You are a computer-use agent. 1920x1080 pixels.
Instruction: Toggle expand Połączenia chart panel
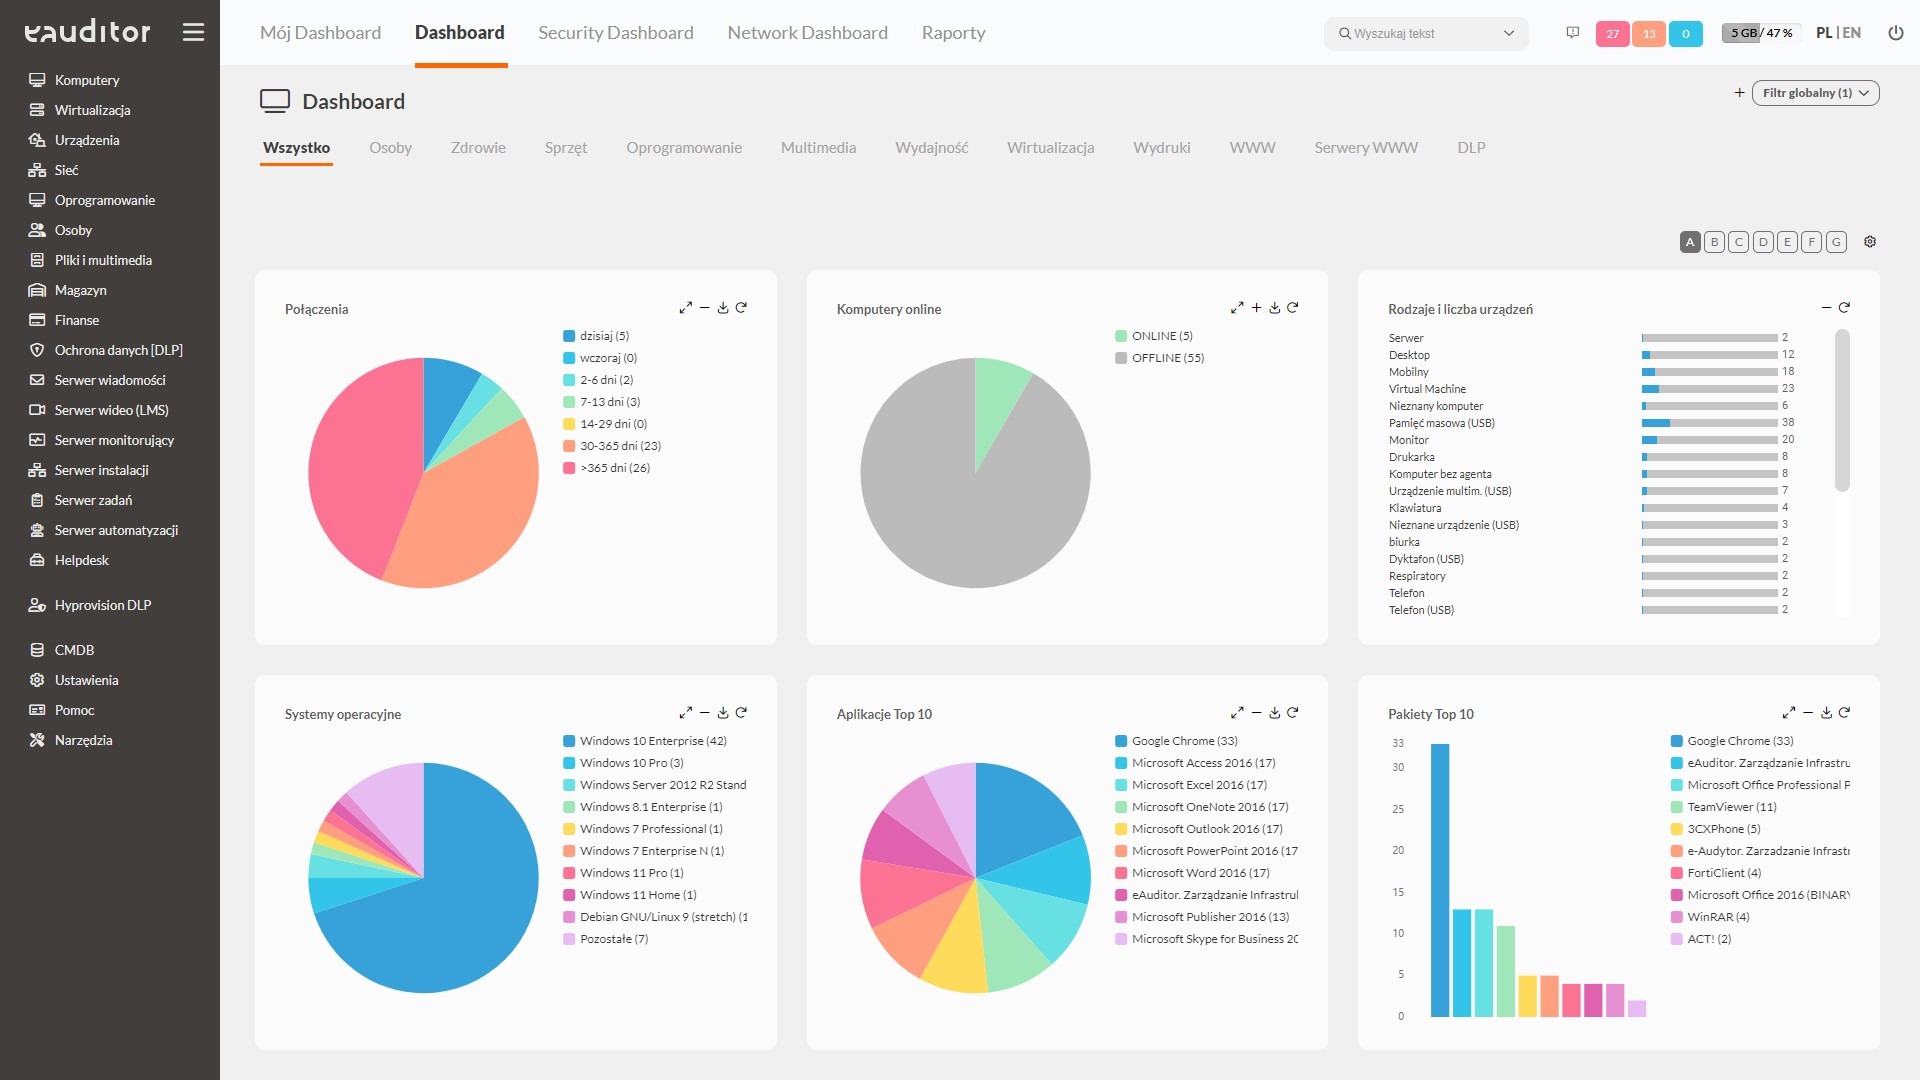coord(683,309)
